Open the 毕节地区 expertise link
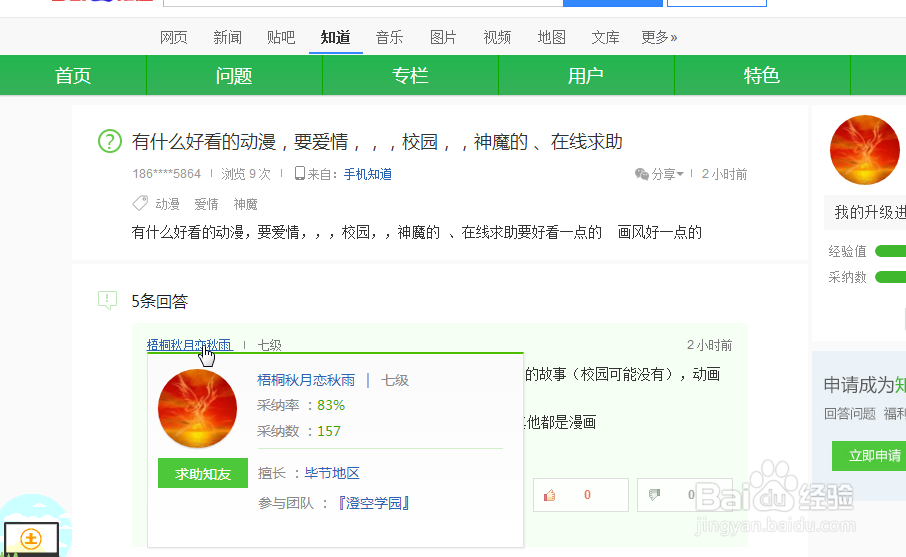 pyautogui.click(x=332, y=473)
